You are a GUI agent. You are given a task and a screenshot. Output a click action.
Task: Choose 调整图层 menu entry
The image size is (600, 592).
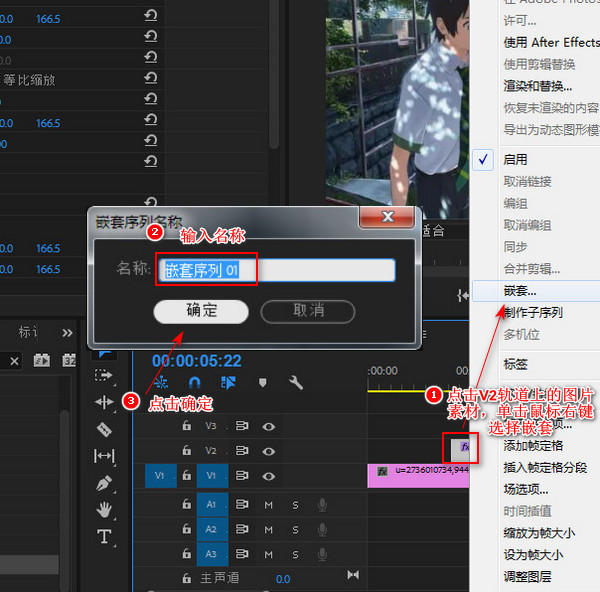pos(527,576)
